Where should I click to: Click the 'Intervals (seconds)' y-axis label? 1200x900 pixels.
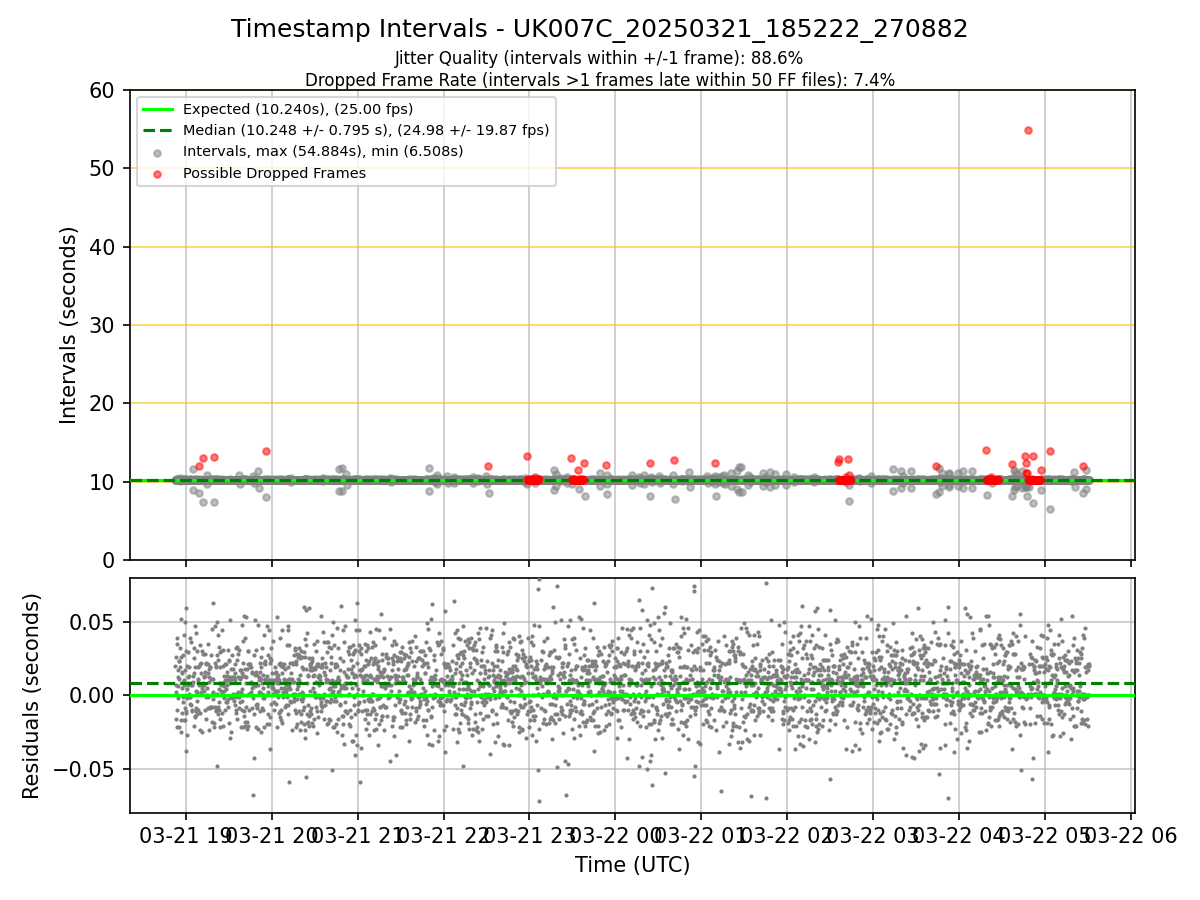(x=68, y=324)
